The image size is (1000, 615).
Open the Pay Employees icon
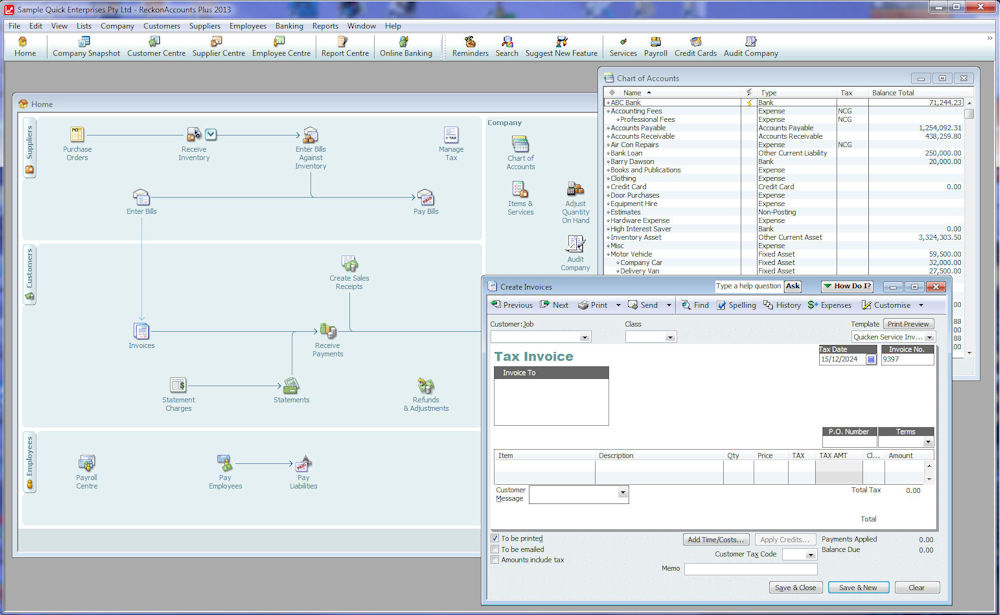coord(225,463)
